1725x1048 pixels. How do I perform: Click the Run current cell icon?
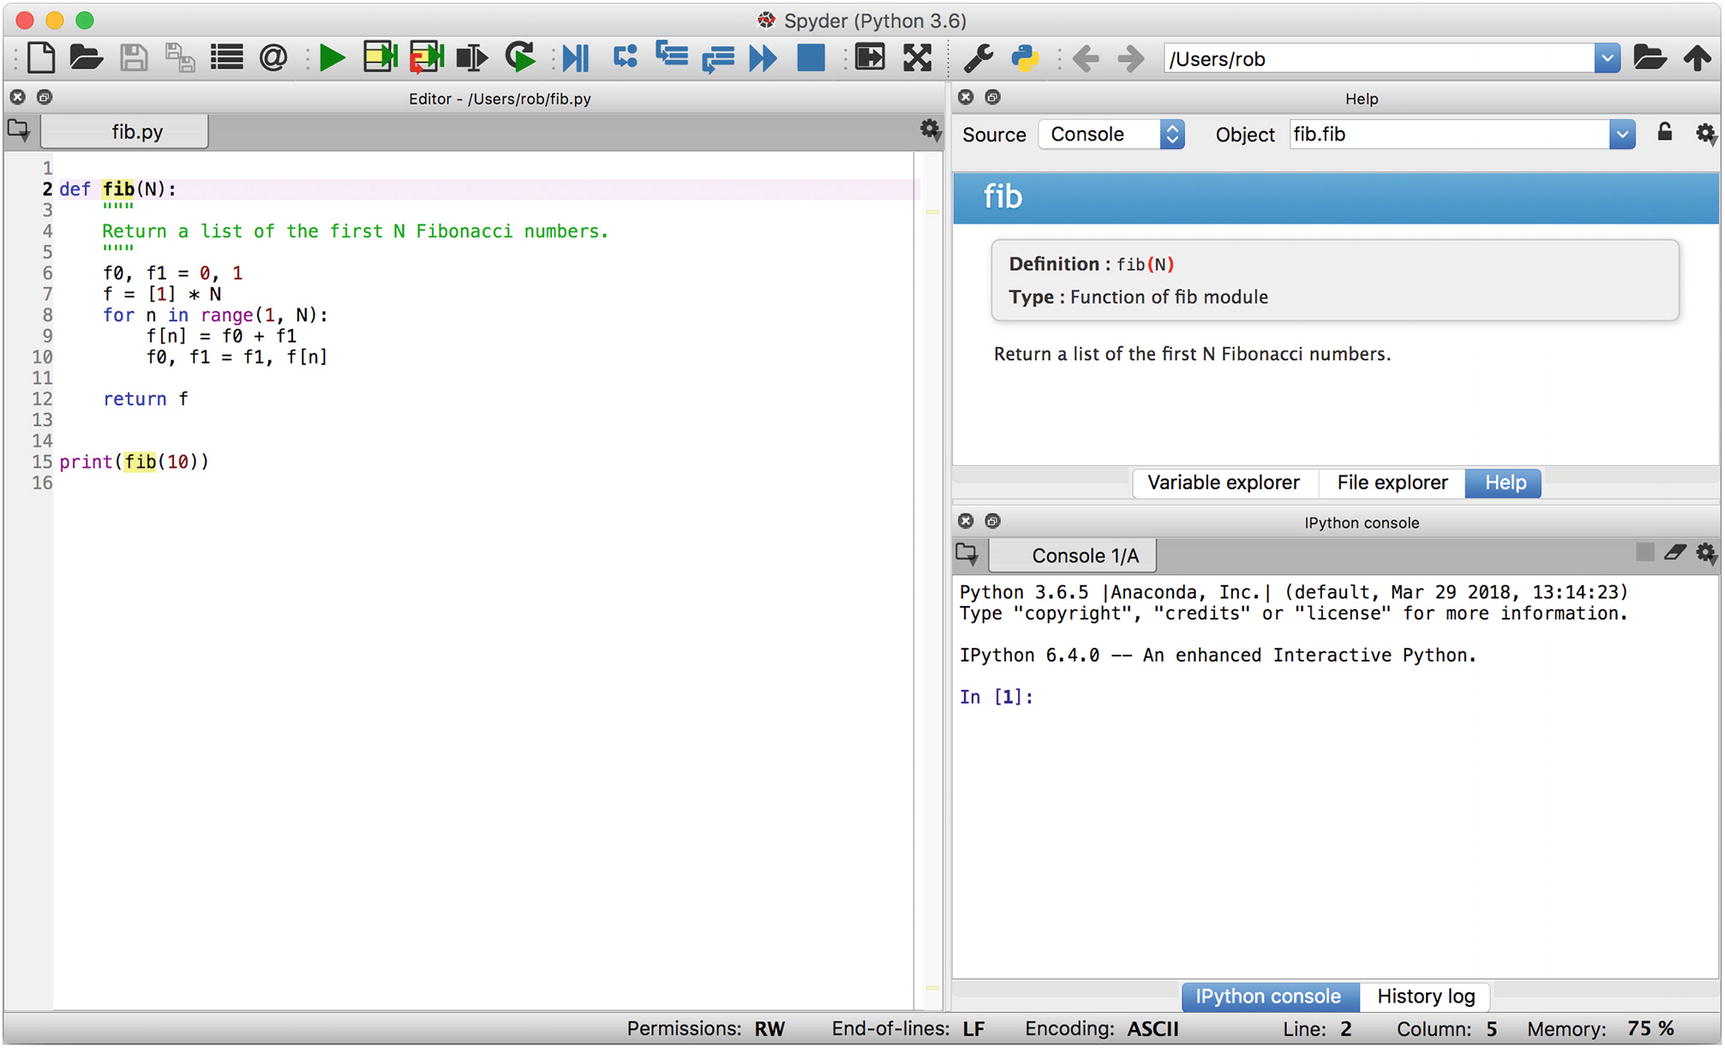[380, 58]
